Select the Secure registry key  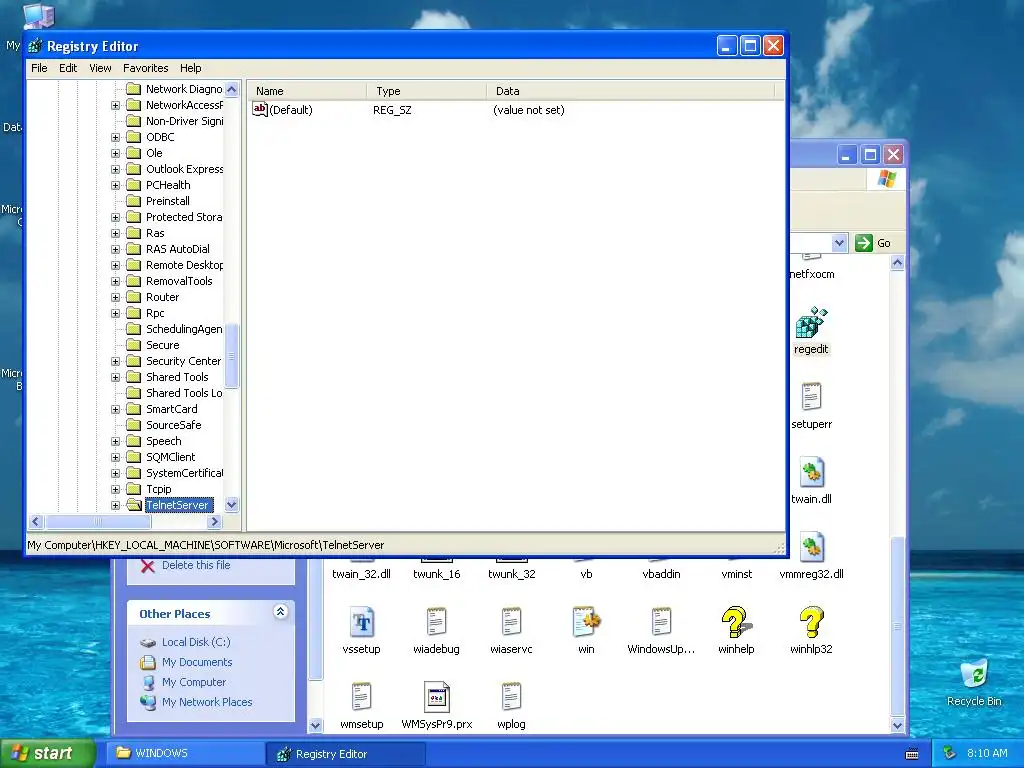coord(163,345)
